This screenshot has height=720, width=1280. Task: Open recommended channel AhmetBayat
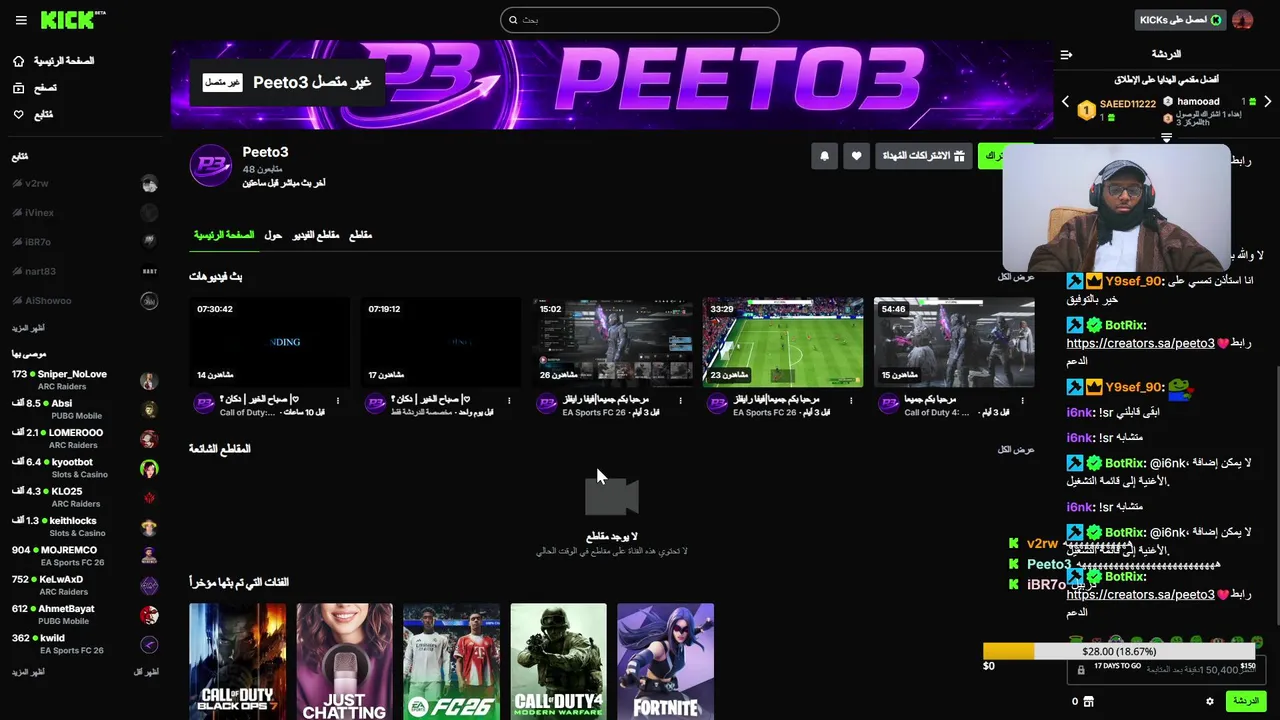[85, 614]
